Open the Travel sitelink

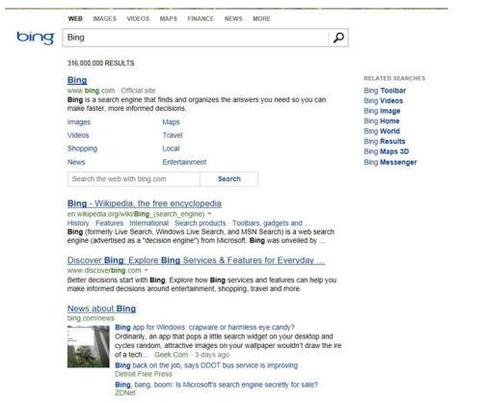[172, 135]
